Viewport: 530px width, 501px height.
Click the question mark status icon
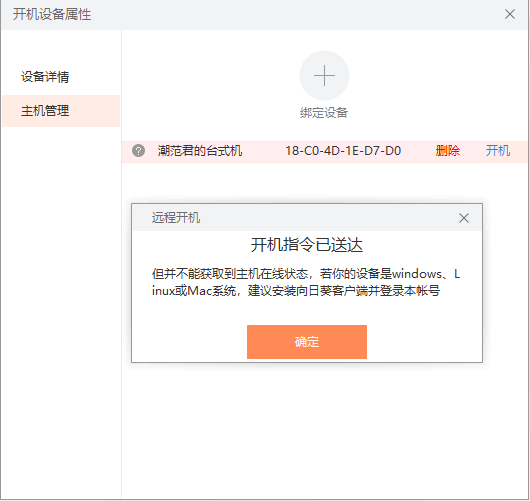[139, 151]
